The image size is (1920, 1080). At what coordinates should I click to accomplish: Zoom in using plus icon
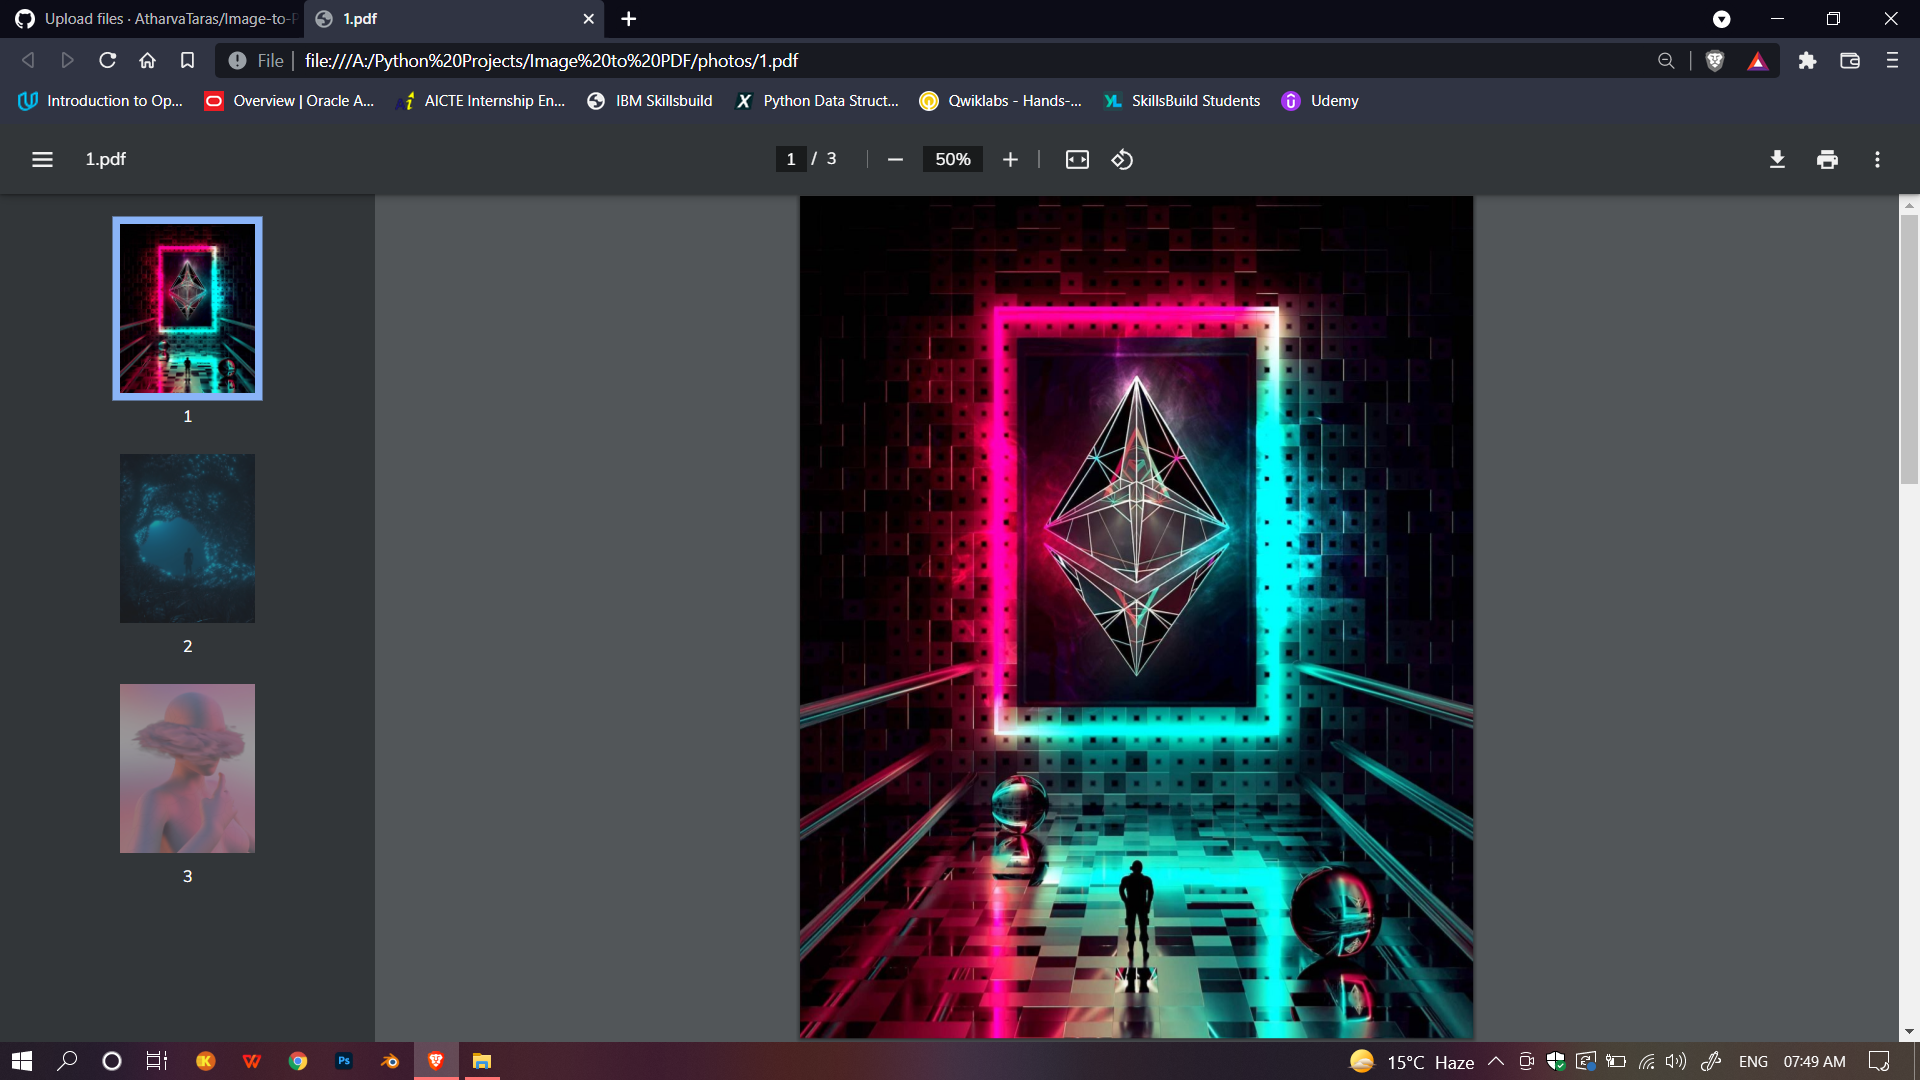pos(1010,159)
